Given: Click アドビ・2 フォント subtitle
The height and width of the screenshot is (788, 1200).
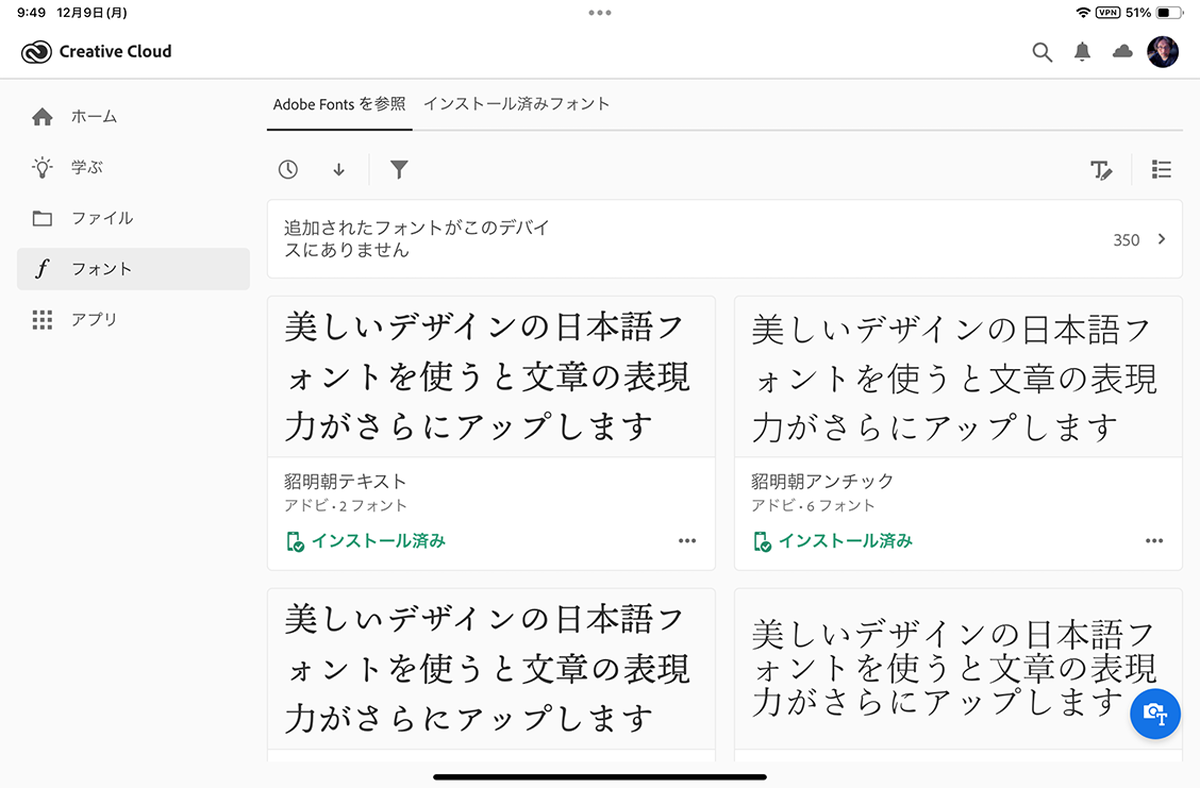Looking at the screenshot, I should click(345, 506).
